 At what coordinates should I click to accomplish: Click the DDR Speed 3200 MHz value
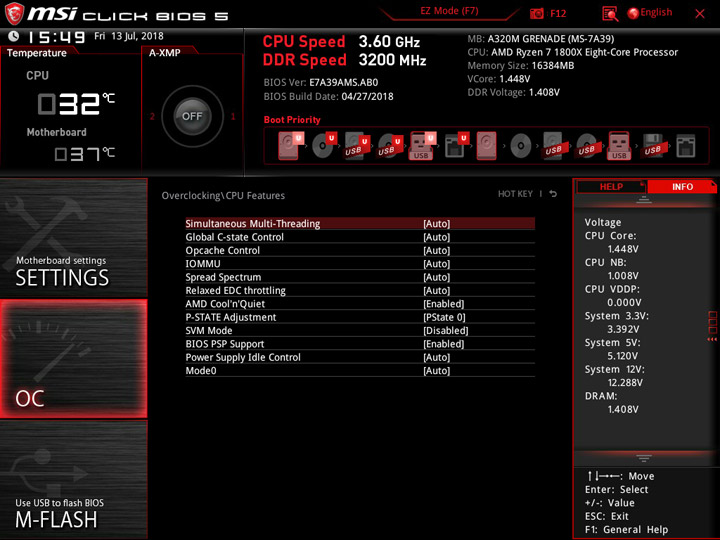pos(392,60)
